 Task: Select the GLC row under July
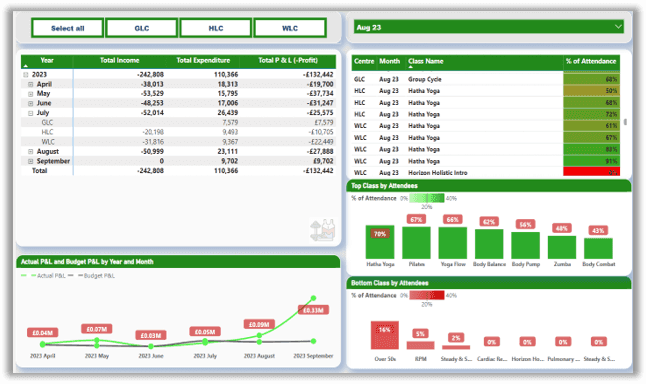click(x=178, y=122)
